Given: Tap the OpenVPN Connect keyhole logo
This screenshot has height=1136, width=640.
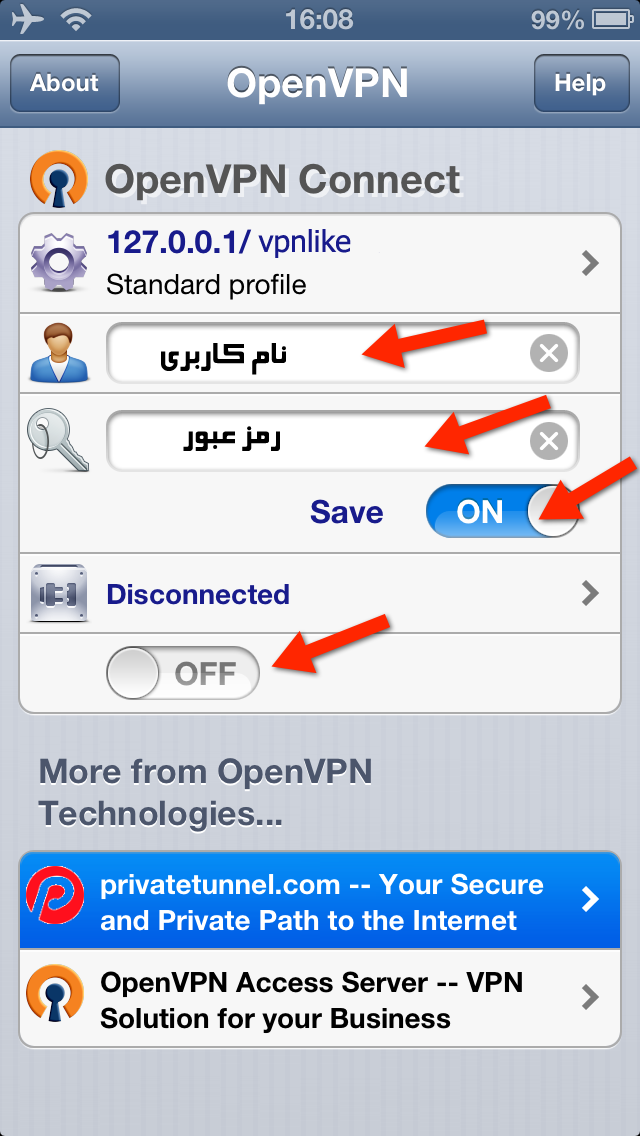Looking at the screenshot, I should click(59, 178).
